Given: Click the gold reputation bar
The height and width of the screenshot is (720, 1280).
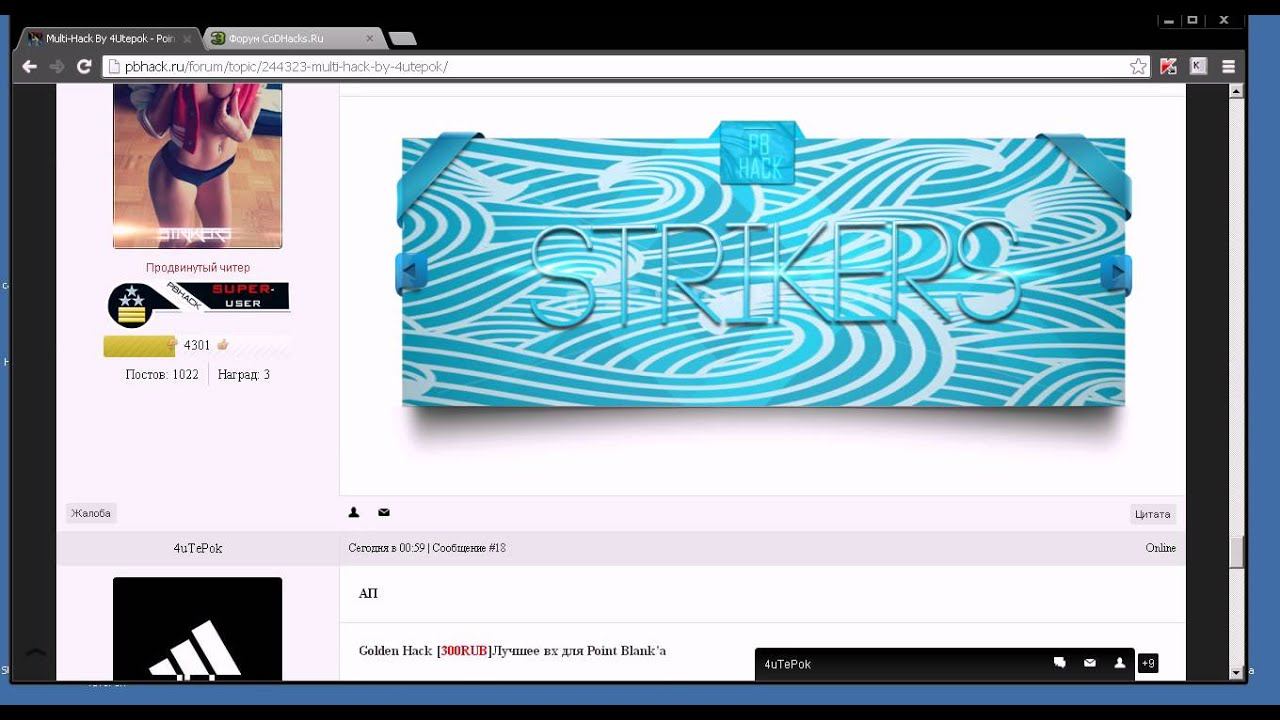Looking at the screenshot, I should (x=139, y=346).
